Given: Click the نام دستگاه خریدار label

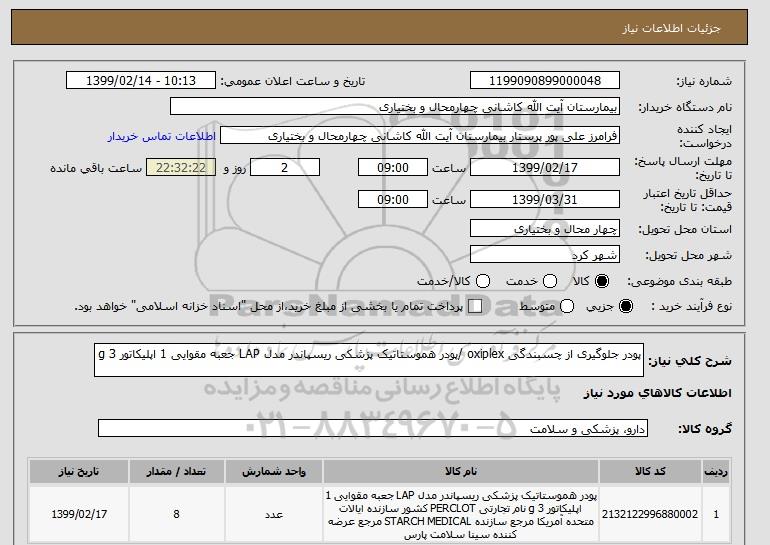Looking at the screenshot, I should tap(685, 107).
